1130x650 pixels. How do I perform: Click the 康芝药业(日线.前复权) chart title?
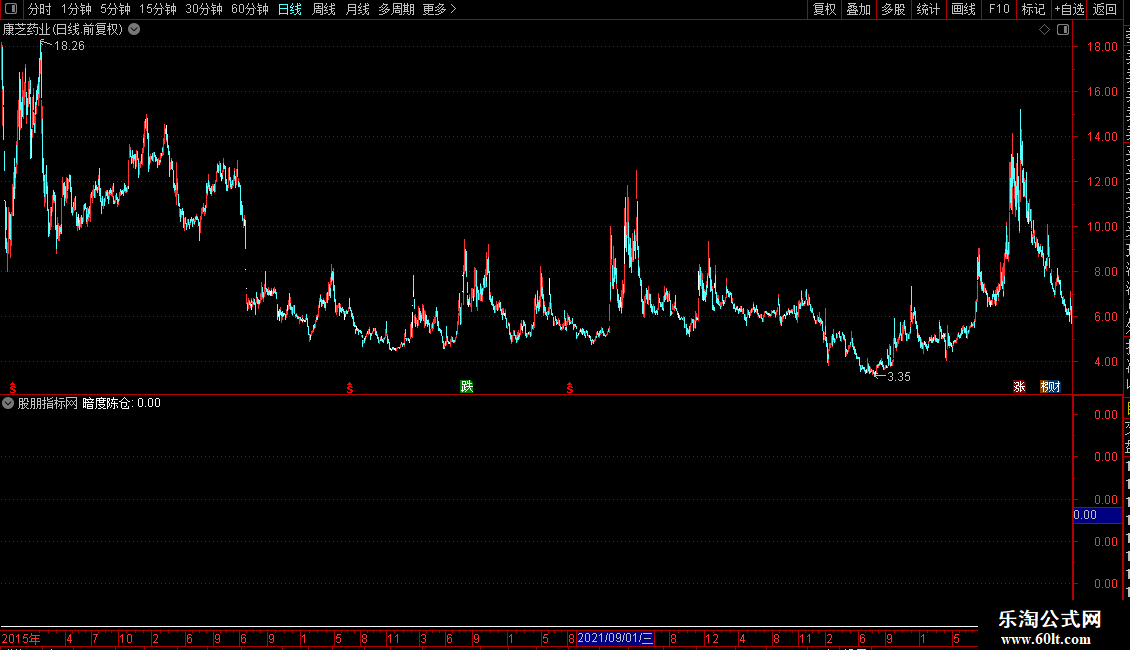coord(63,30)
